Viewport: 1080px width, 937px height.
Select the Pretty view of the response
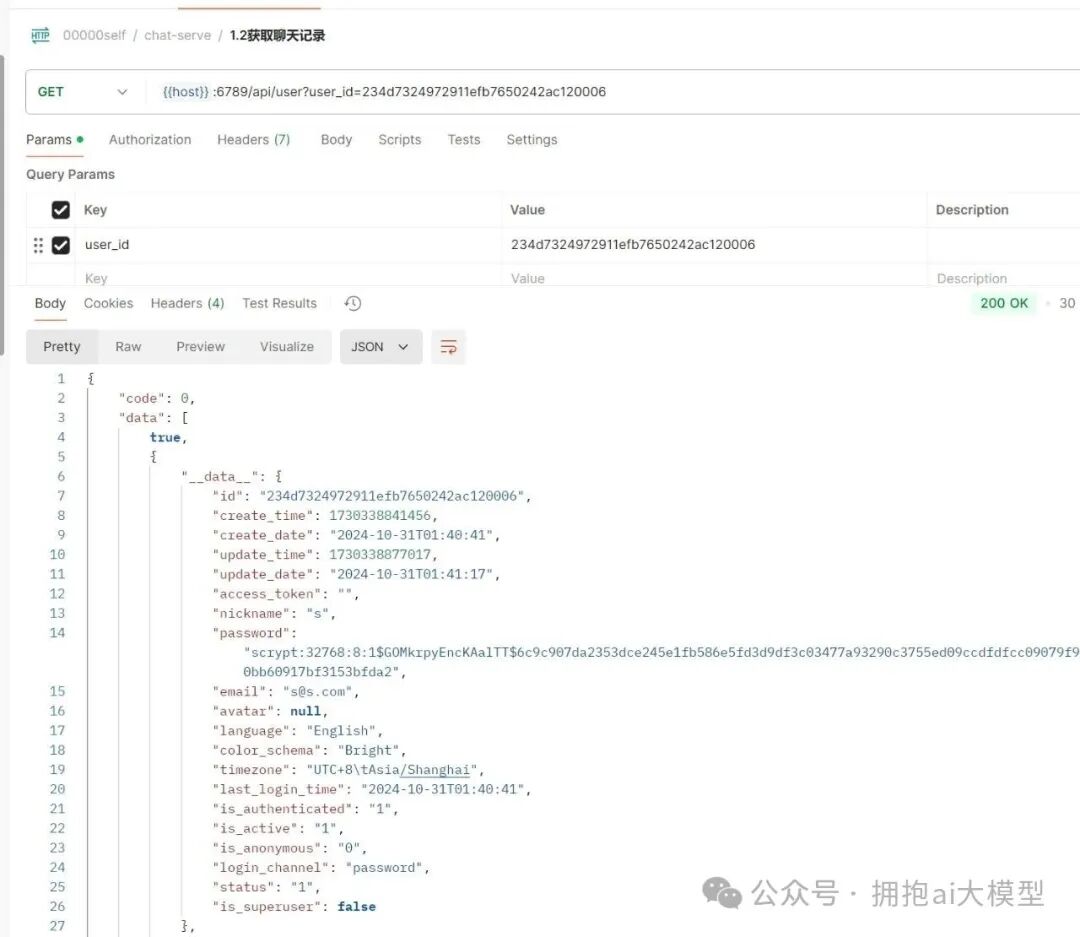(61, 346)
